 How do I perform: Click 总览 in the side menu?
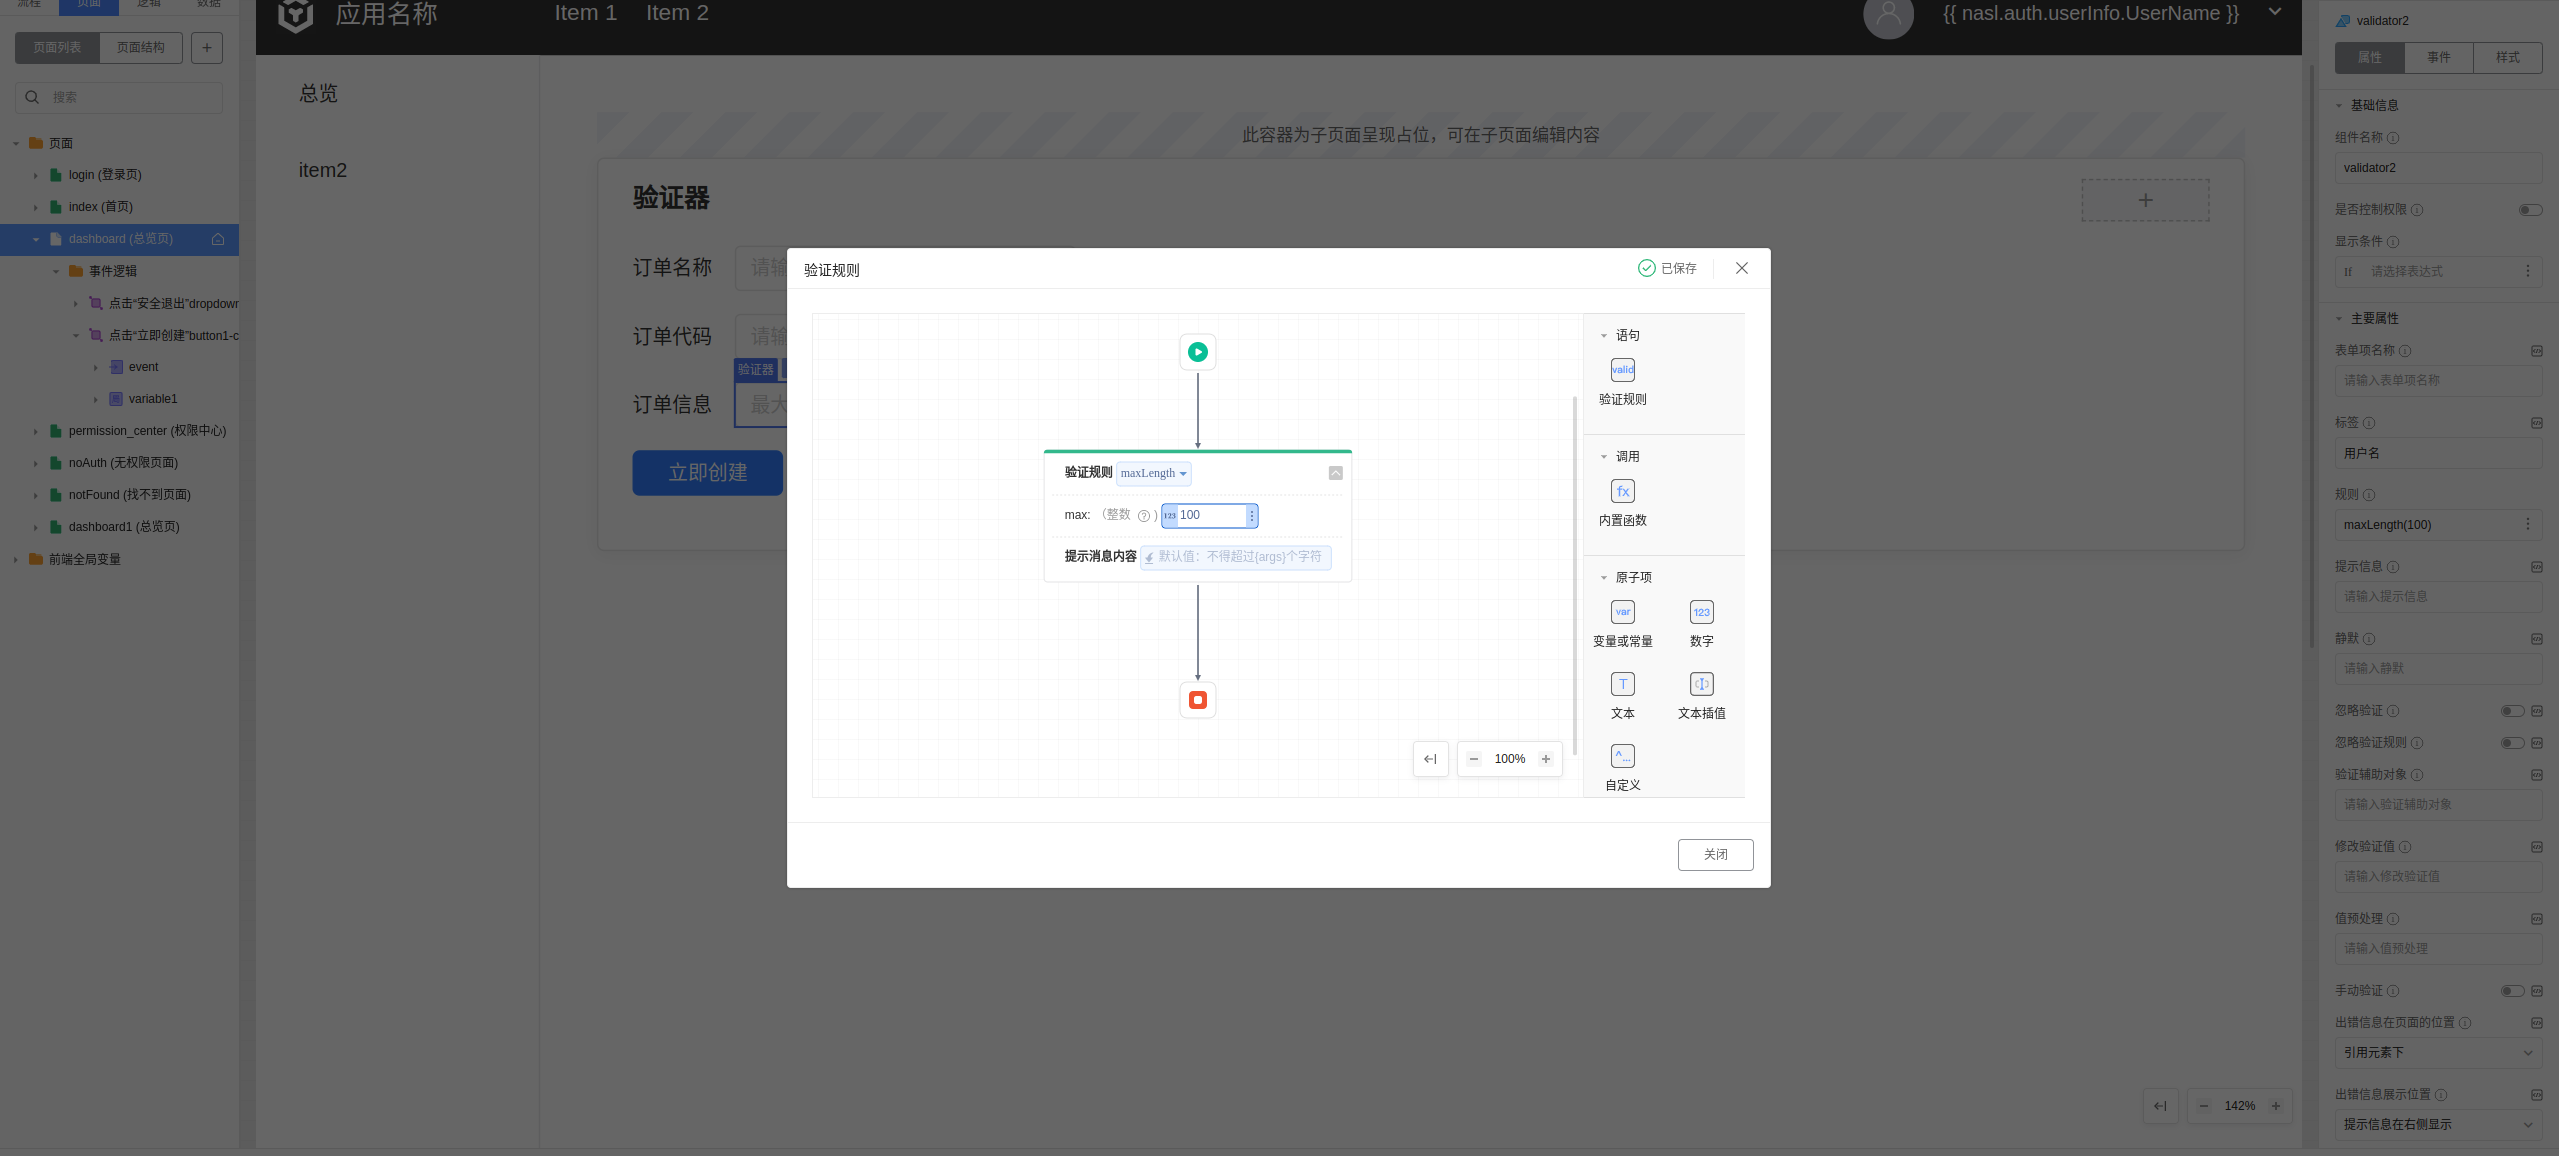(318, 94)
